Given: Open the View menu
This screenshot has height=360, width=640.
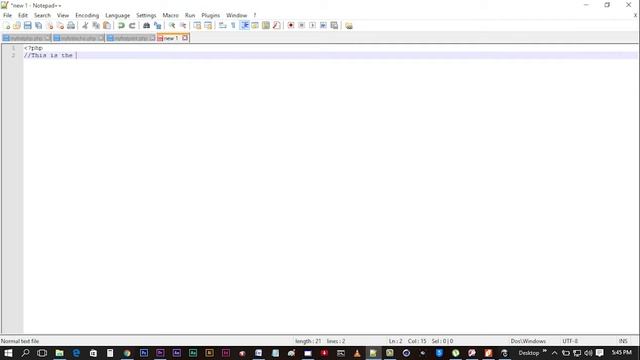Looking at the screenshot, I should tap(62, 15).
